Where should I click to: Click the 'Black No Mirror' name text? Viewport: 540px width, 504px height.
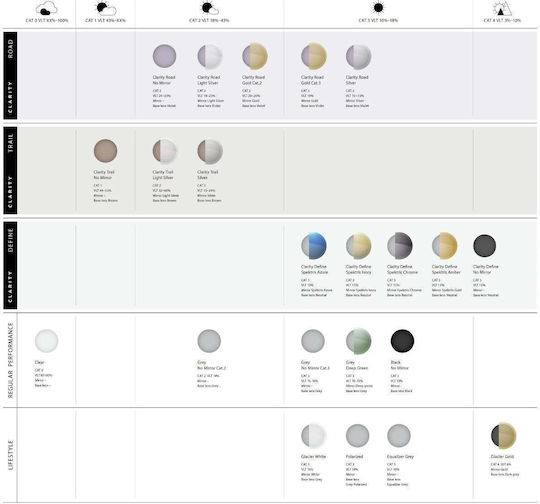click(399, 365)
